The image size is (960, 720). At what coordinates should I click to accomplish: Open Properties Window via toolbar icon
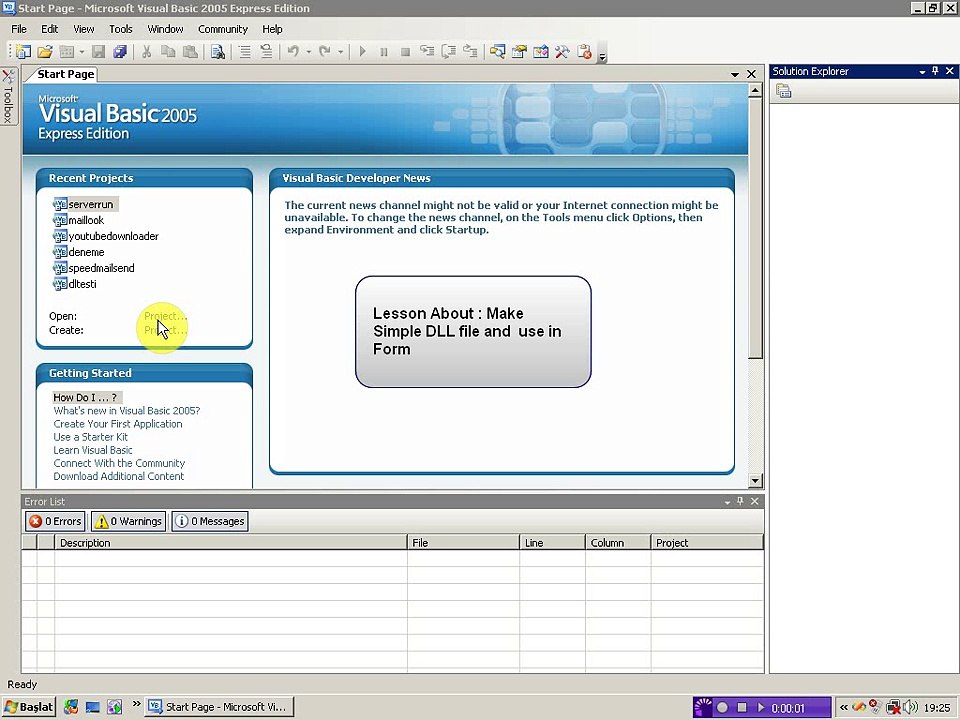[x=519, y=52]
